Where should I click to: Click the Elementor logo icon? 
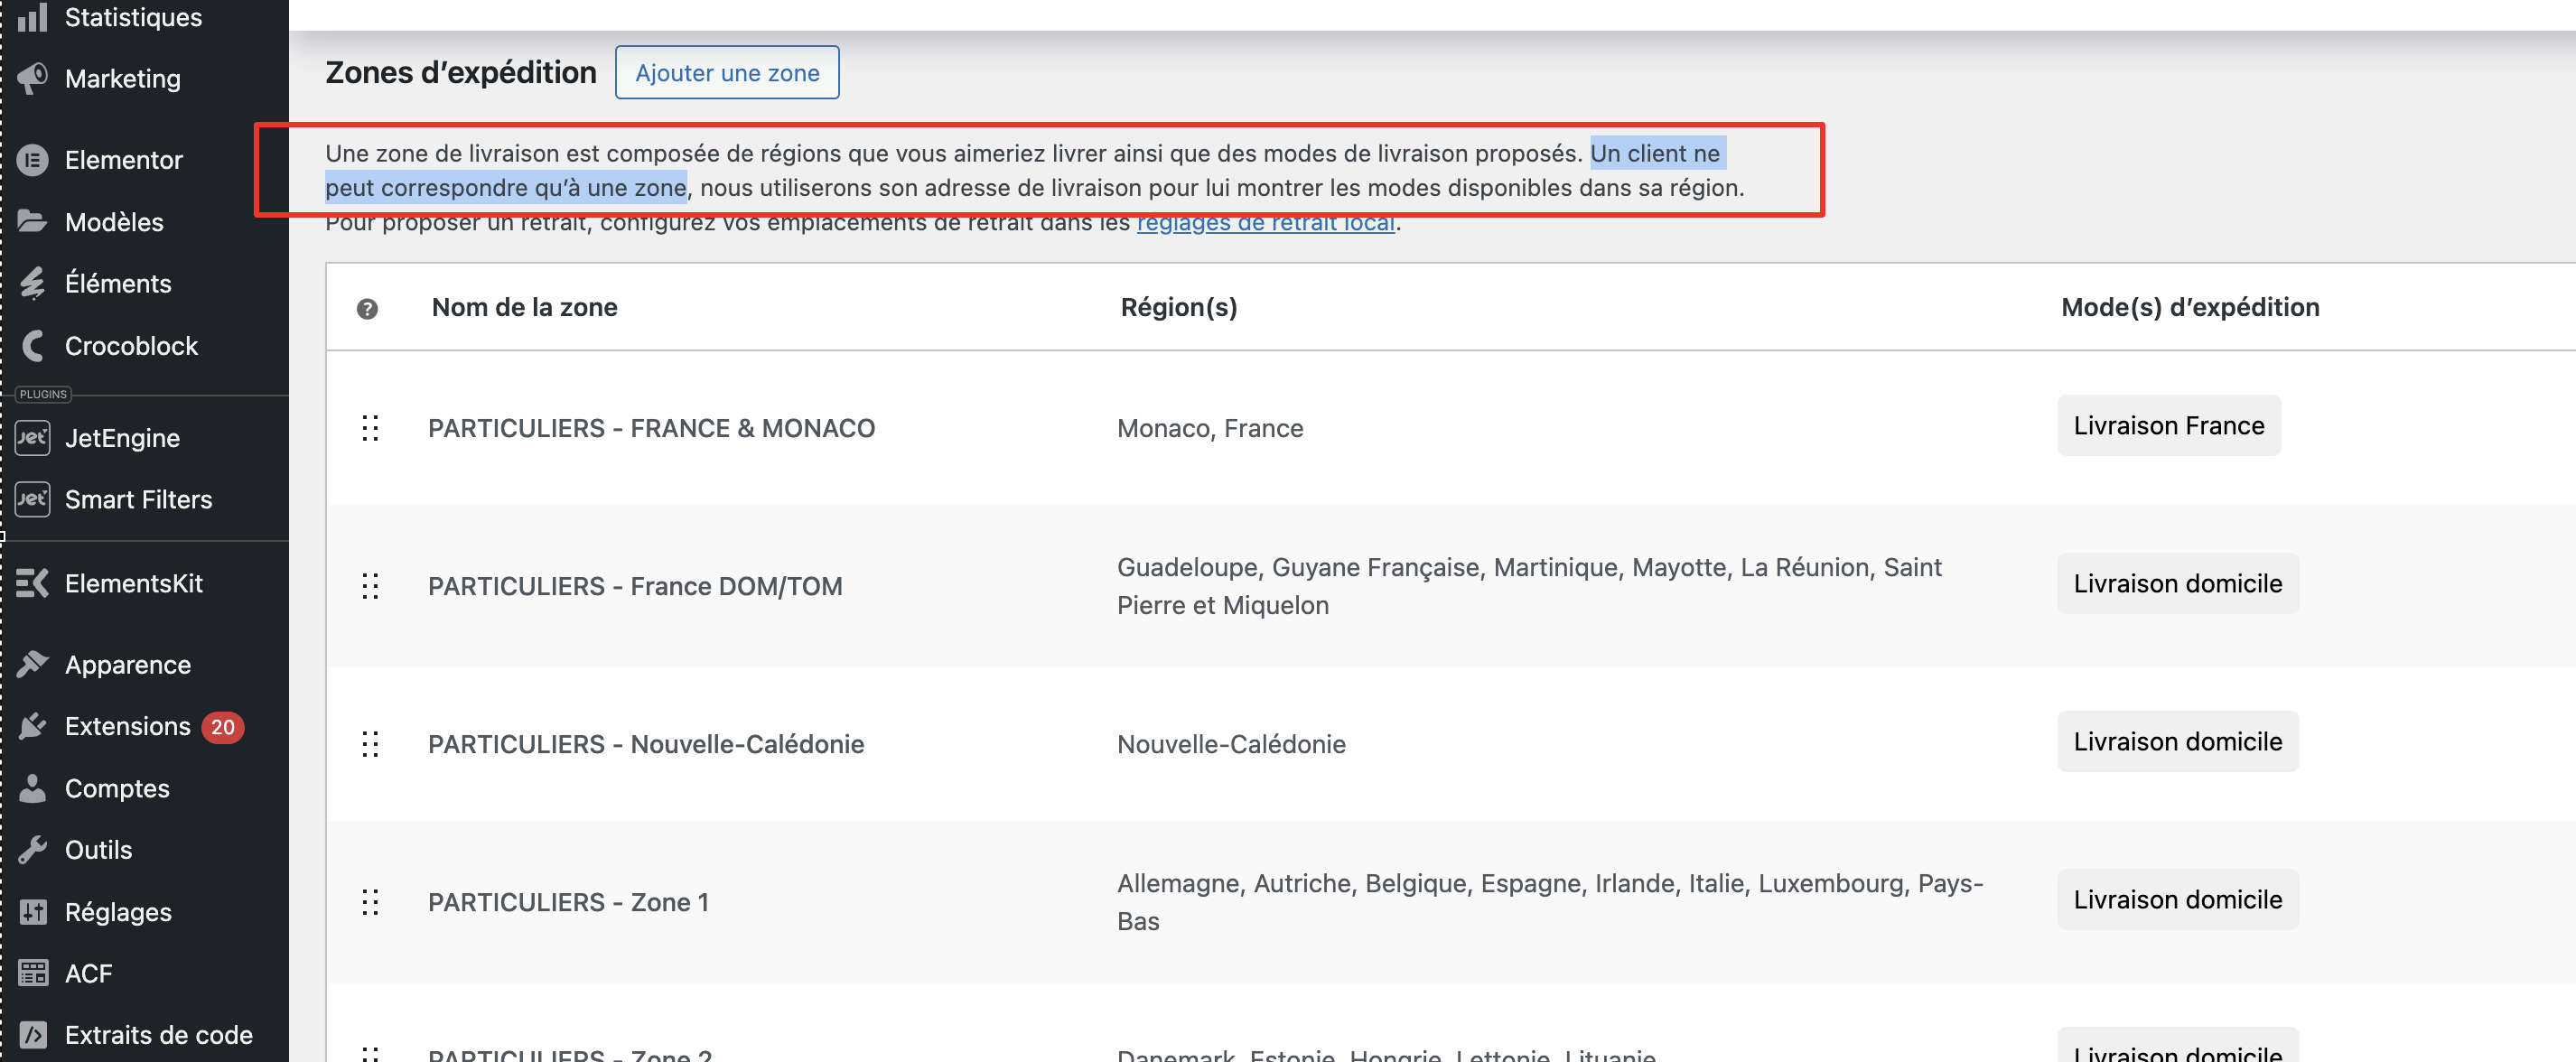pyautogui.click(x=33, y=160)
